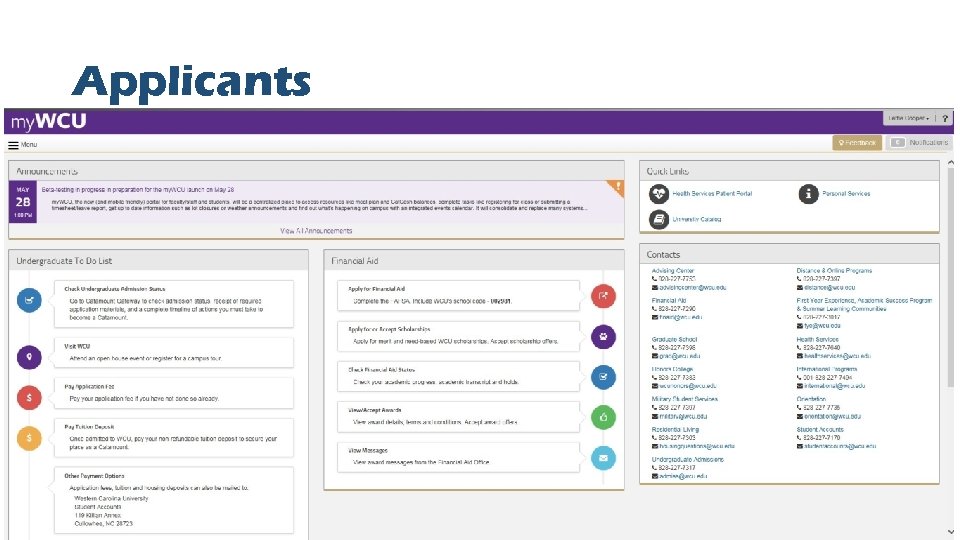Click Orientation contact link

(811, 399)
